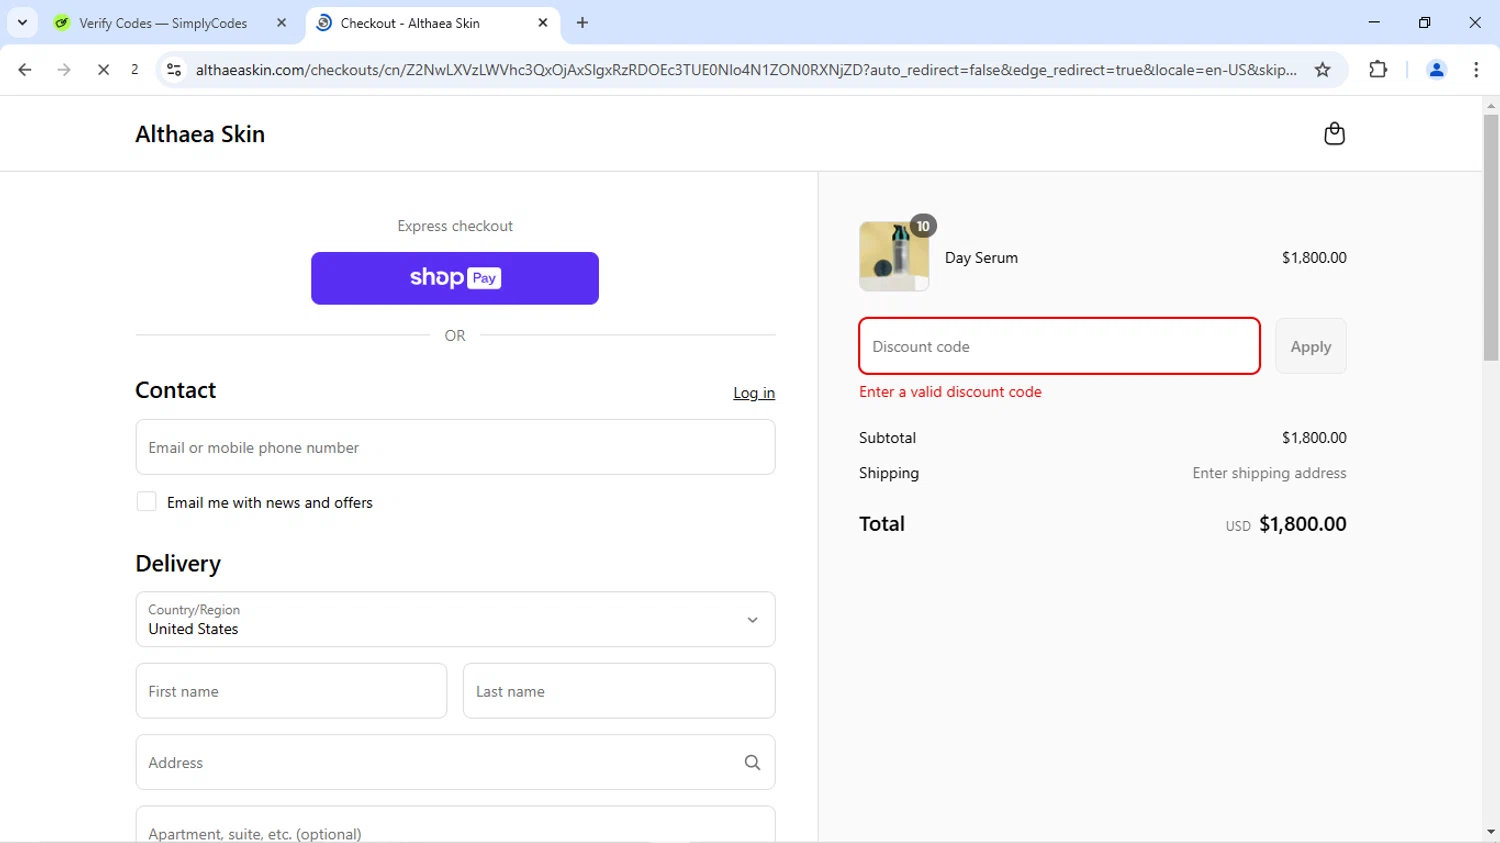Click the 'Enter shipping address' text

1269,473
